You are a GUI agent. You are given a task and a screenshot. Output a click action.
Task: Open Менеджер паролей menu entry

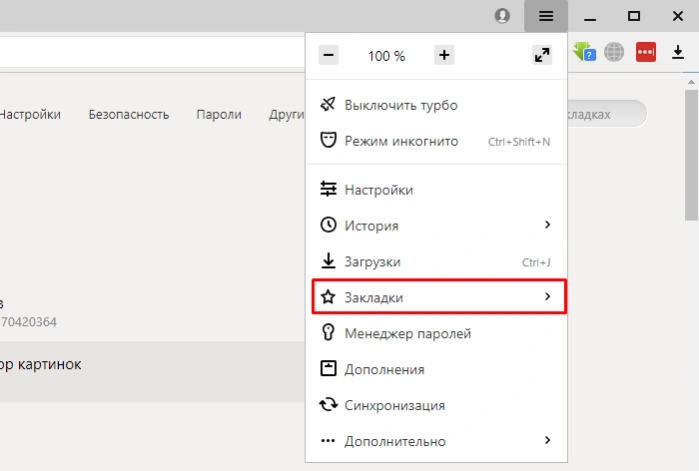(436, 333)
